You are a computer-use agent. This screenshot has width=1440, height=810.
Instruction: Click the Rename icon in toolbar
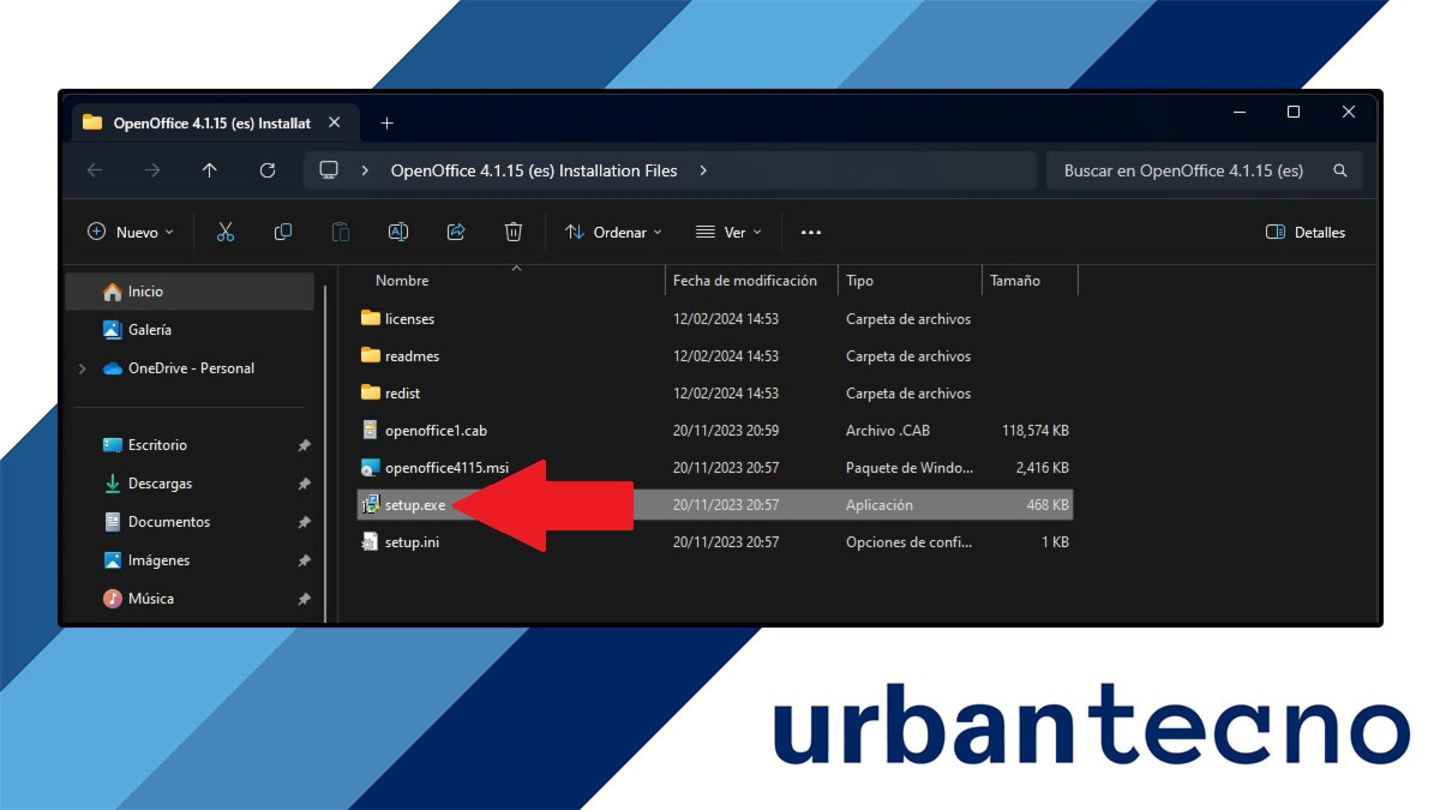(x=398, y=232)
